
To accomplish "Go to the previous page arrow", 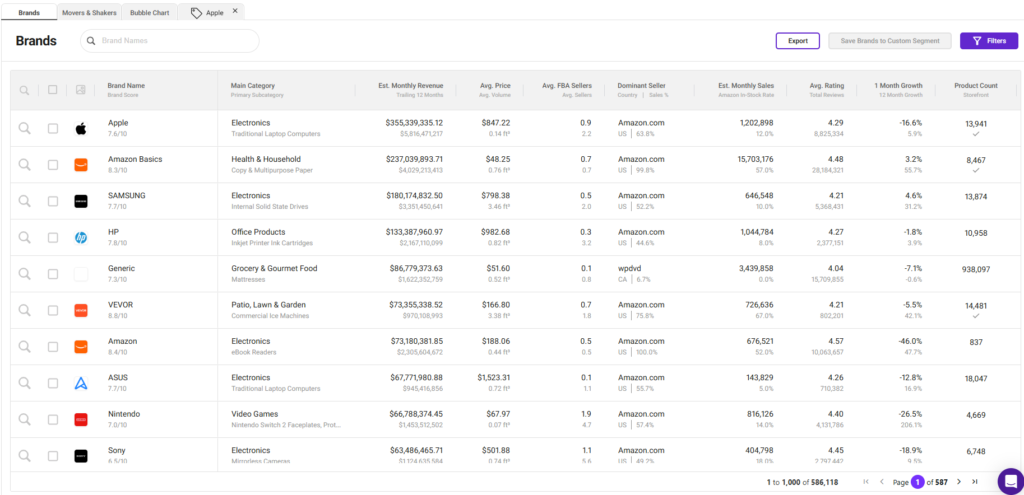I will click(x=882, y=482).
